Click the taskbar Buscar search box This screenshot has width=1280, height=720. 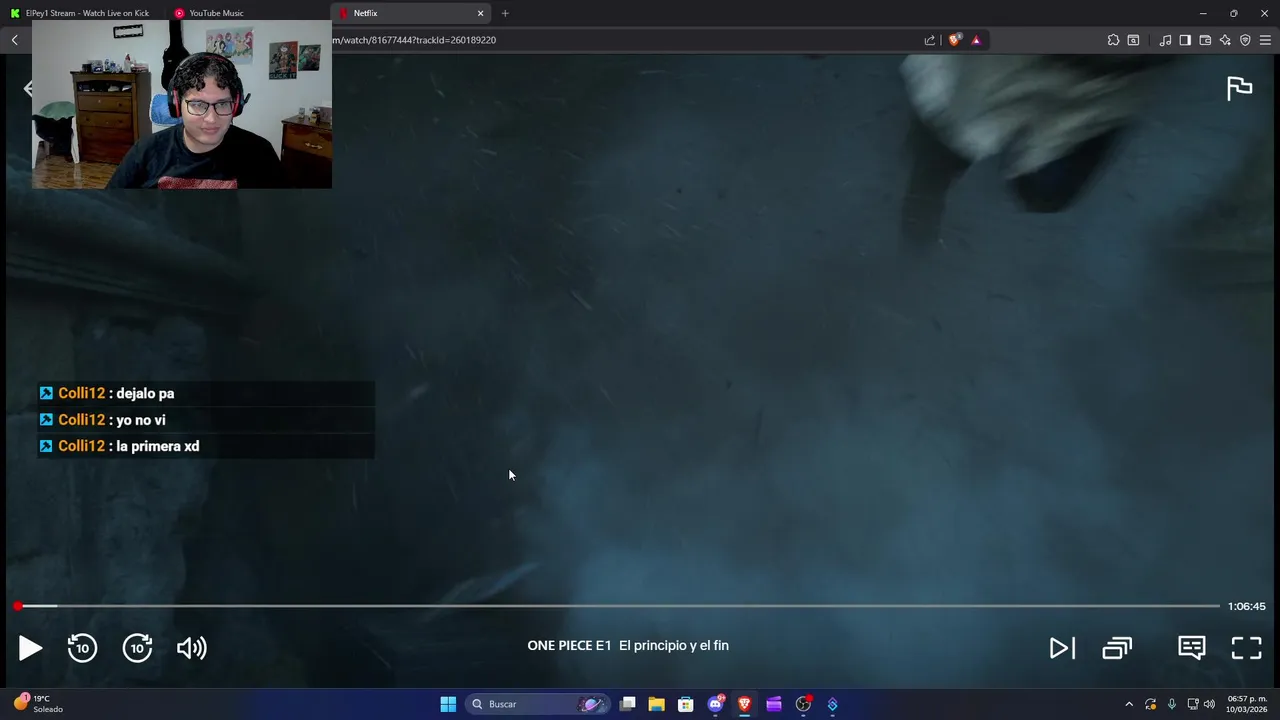click(537, 704)
